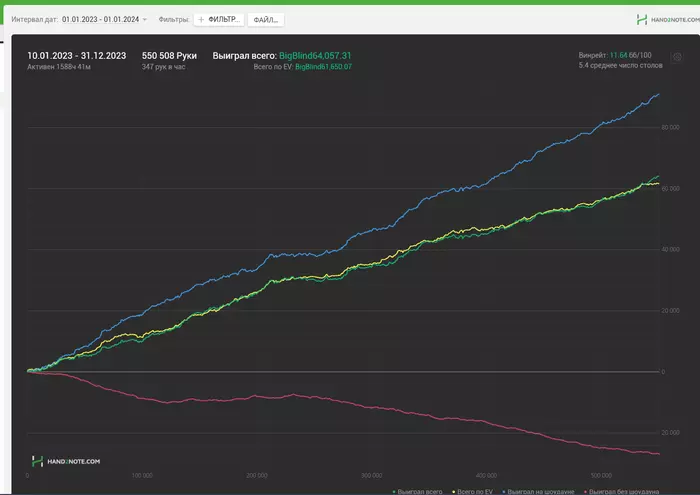Click the Интервал дат label
Image resolution: width=700 pixels, height=495 pixels.
34,20
